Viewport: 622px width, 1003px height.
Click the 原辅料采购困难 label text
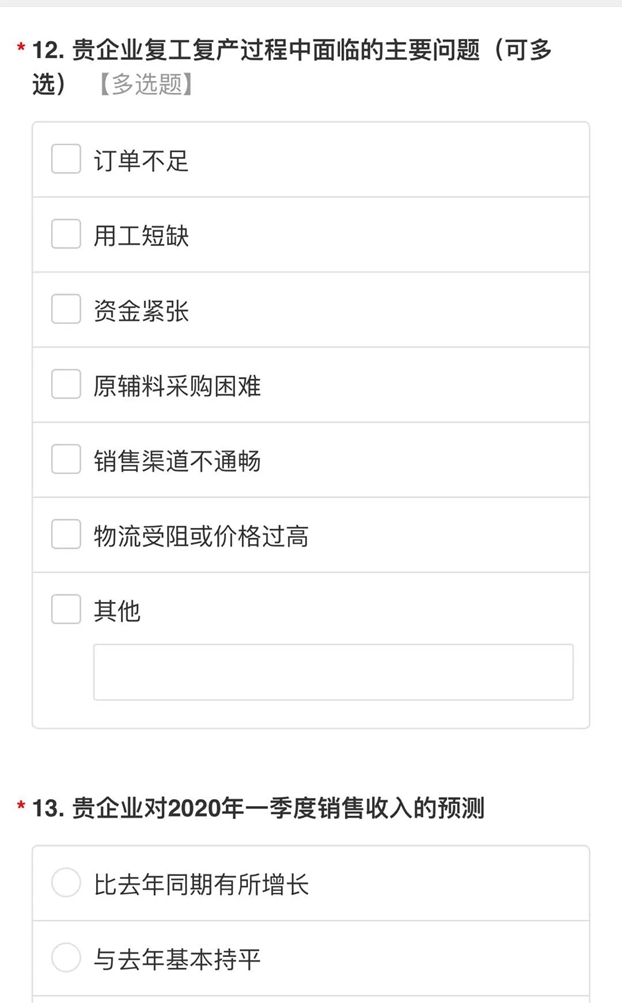coord(177,386)
